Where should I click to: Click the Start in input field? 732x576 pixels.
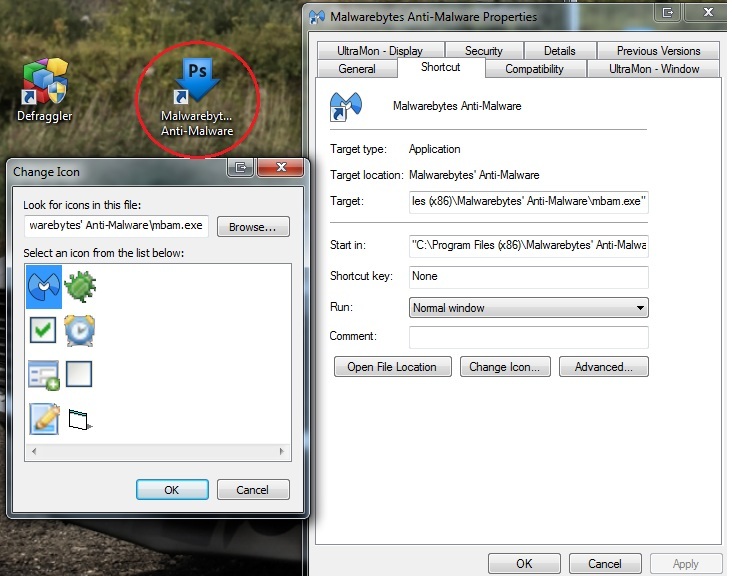pyautogui.click(x=528, y=246)
